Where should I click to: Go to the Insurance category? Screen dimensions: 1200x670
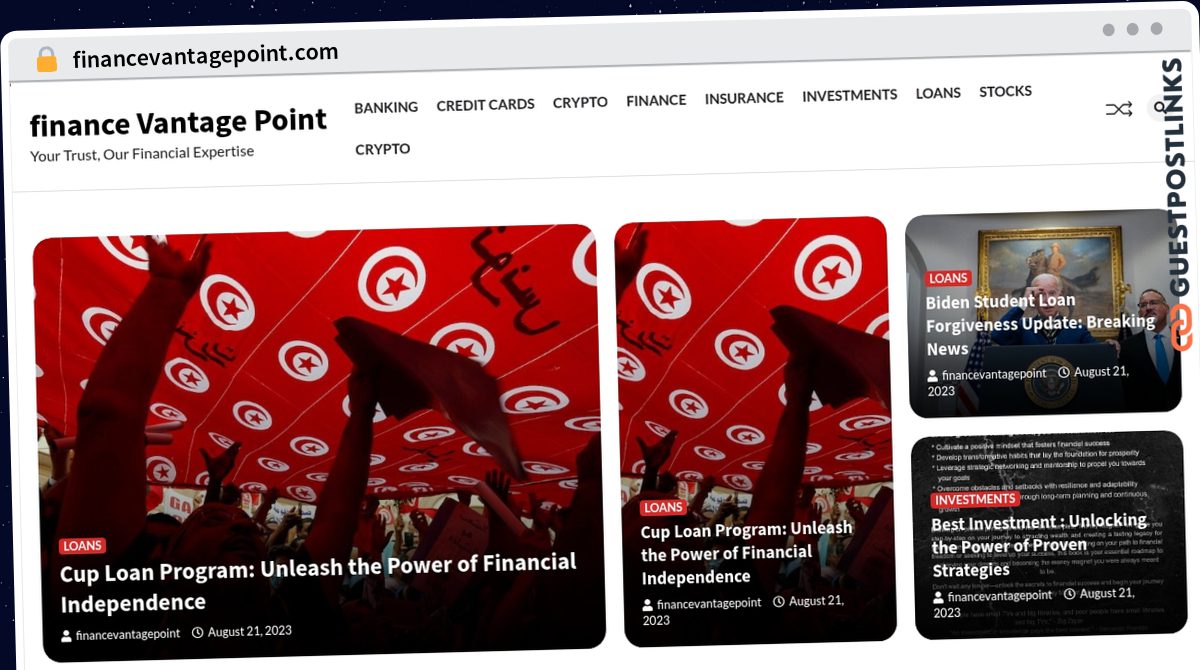pyautogui.click(x=744, y=98)
